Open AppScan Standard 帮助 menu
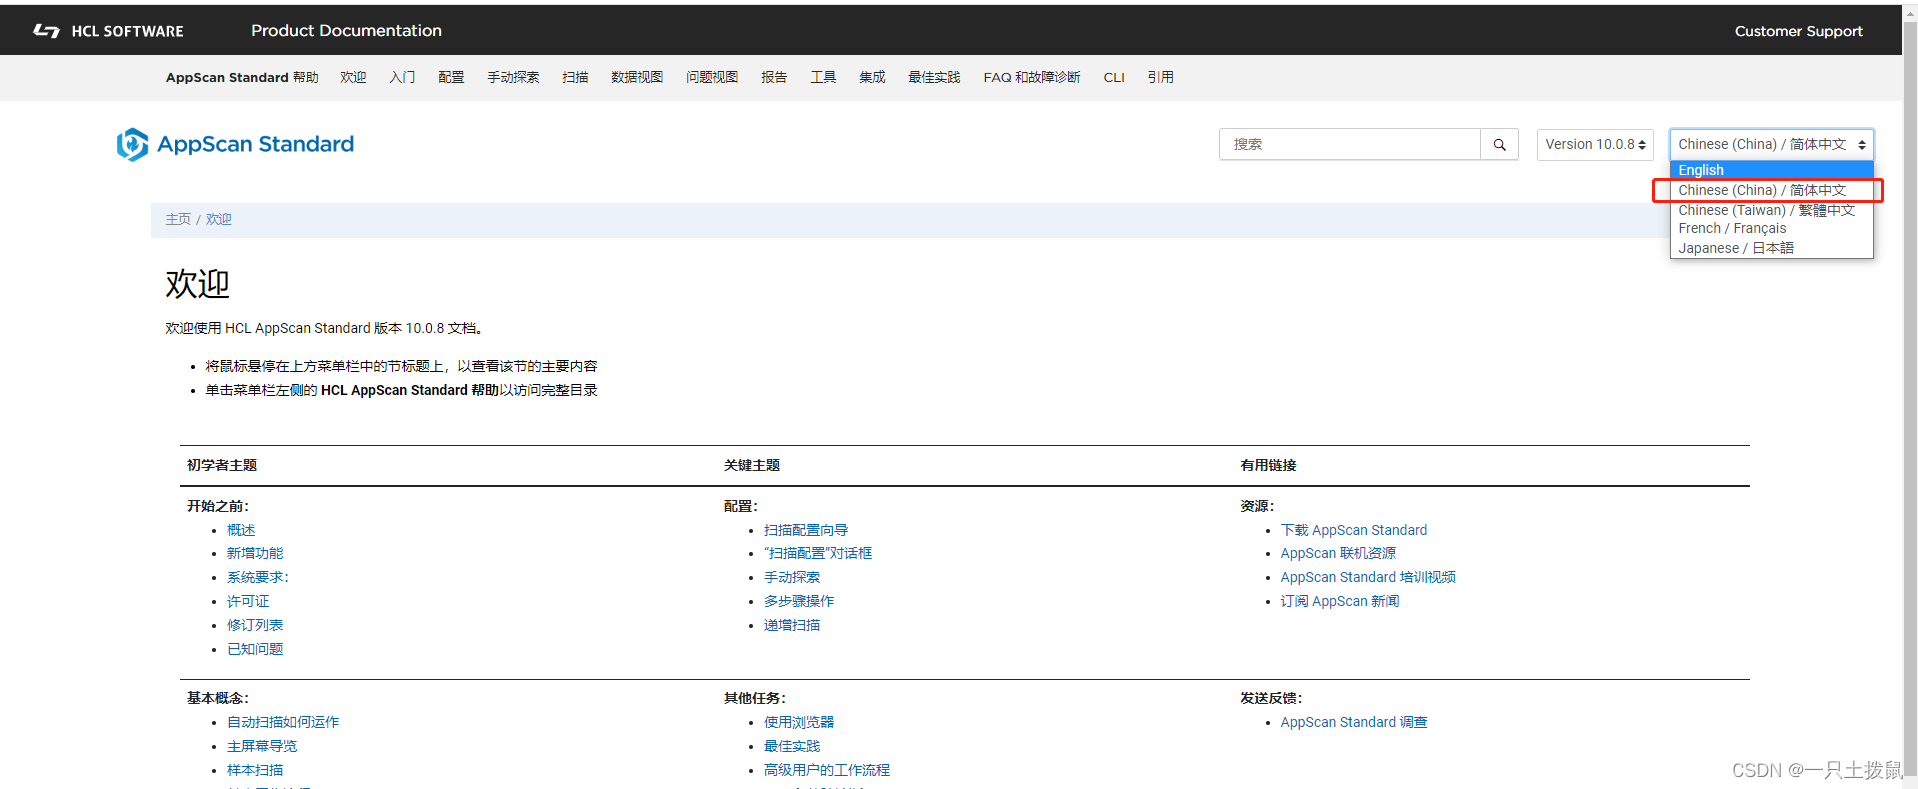Image resolution: width=1918 pixels, height=789 pixels. 242,77
